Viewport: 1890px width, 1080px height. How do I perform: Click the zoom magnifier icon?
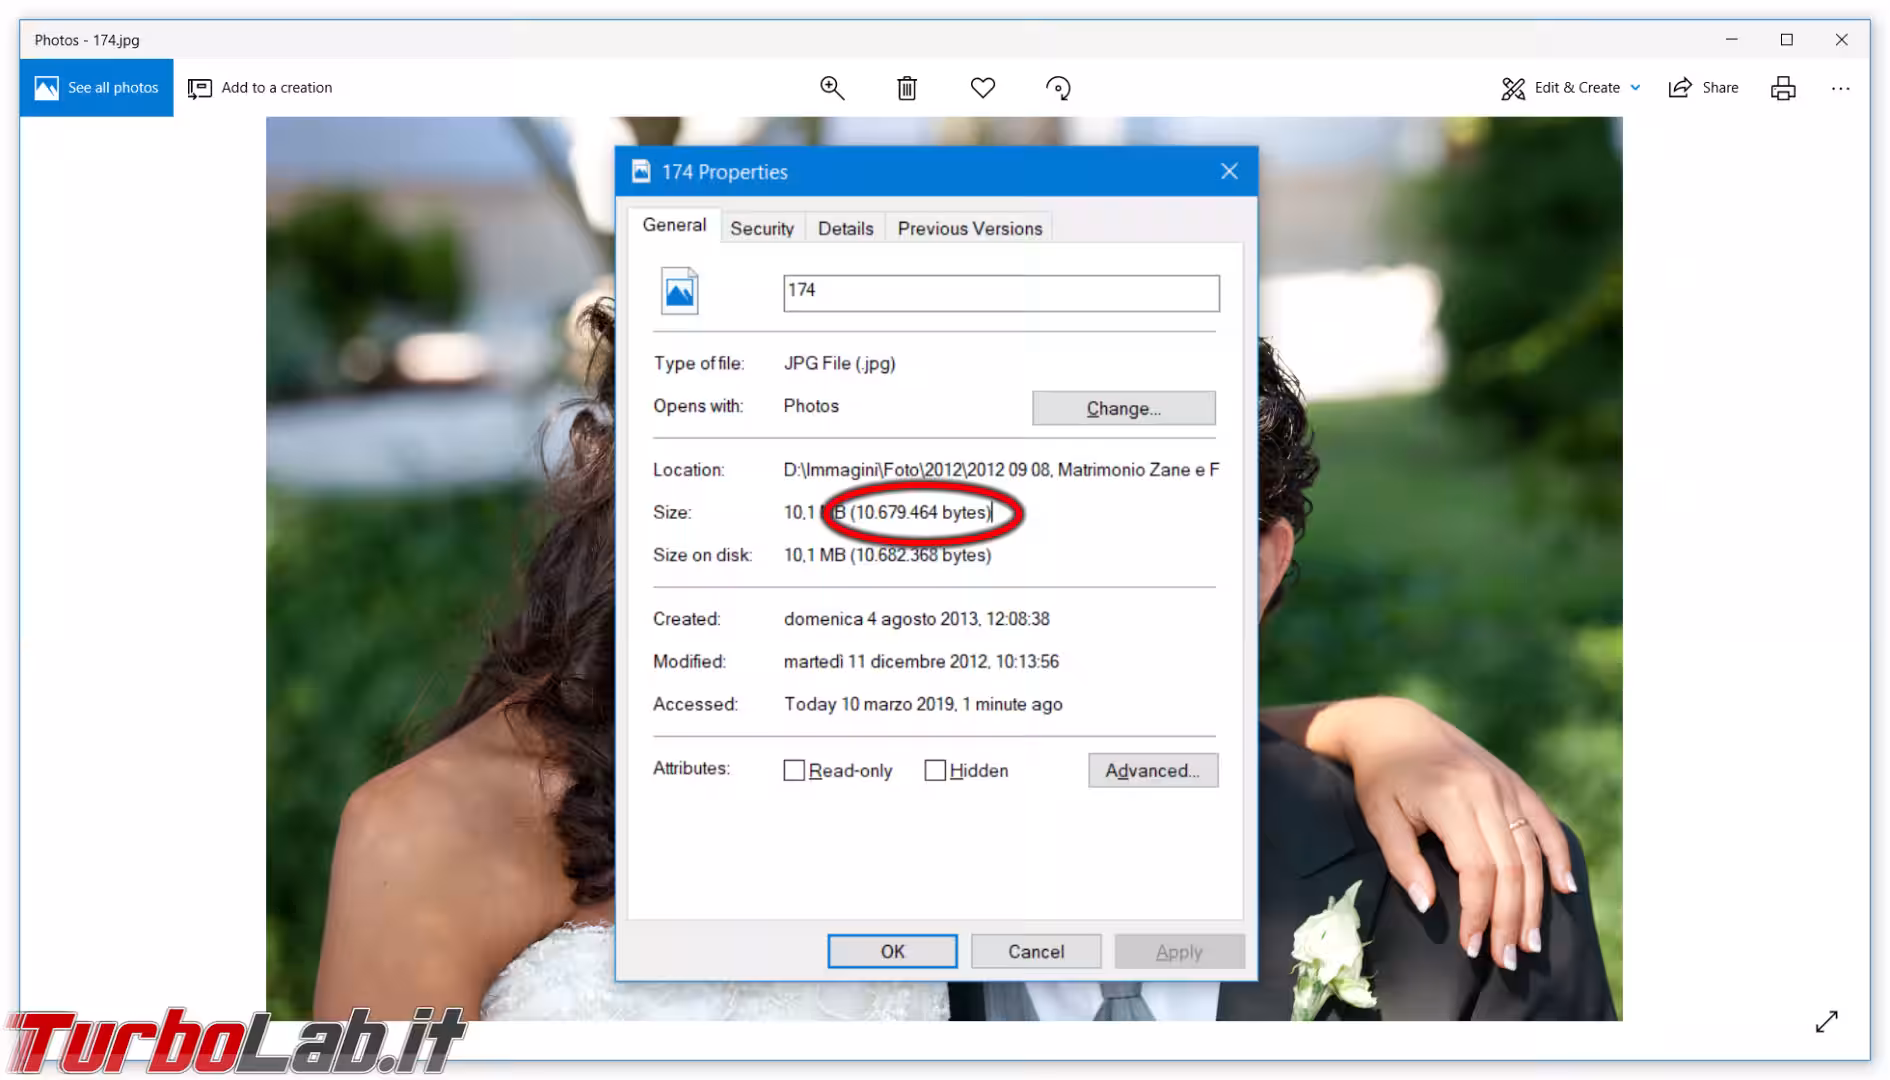click(x=831, y=88)
